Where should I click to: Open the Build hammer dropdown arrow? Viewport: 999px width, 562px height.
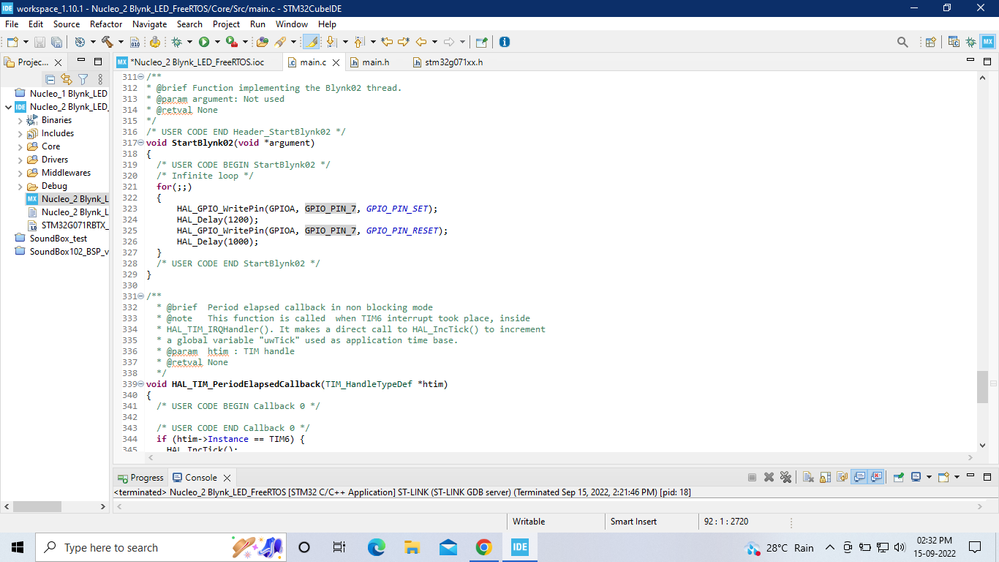pos(120,42)
